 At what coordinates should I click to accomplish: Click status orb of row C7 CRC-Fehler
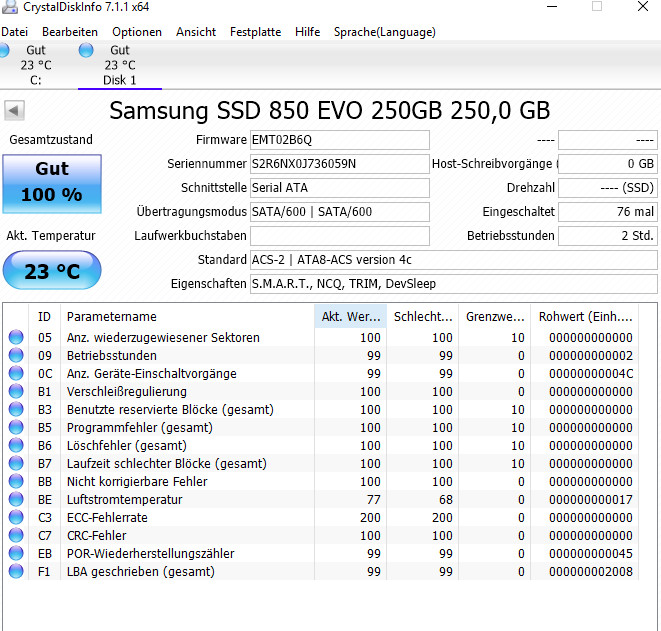click(16, 535)
